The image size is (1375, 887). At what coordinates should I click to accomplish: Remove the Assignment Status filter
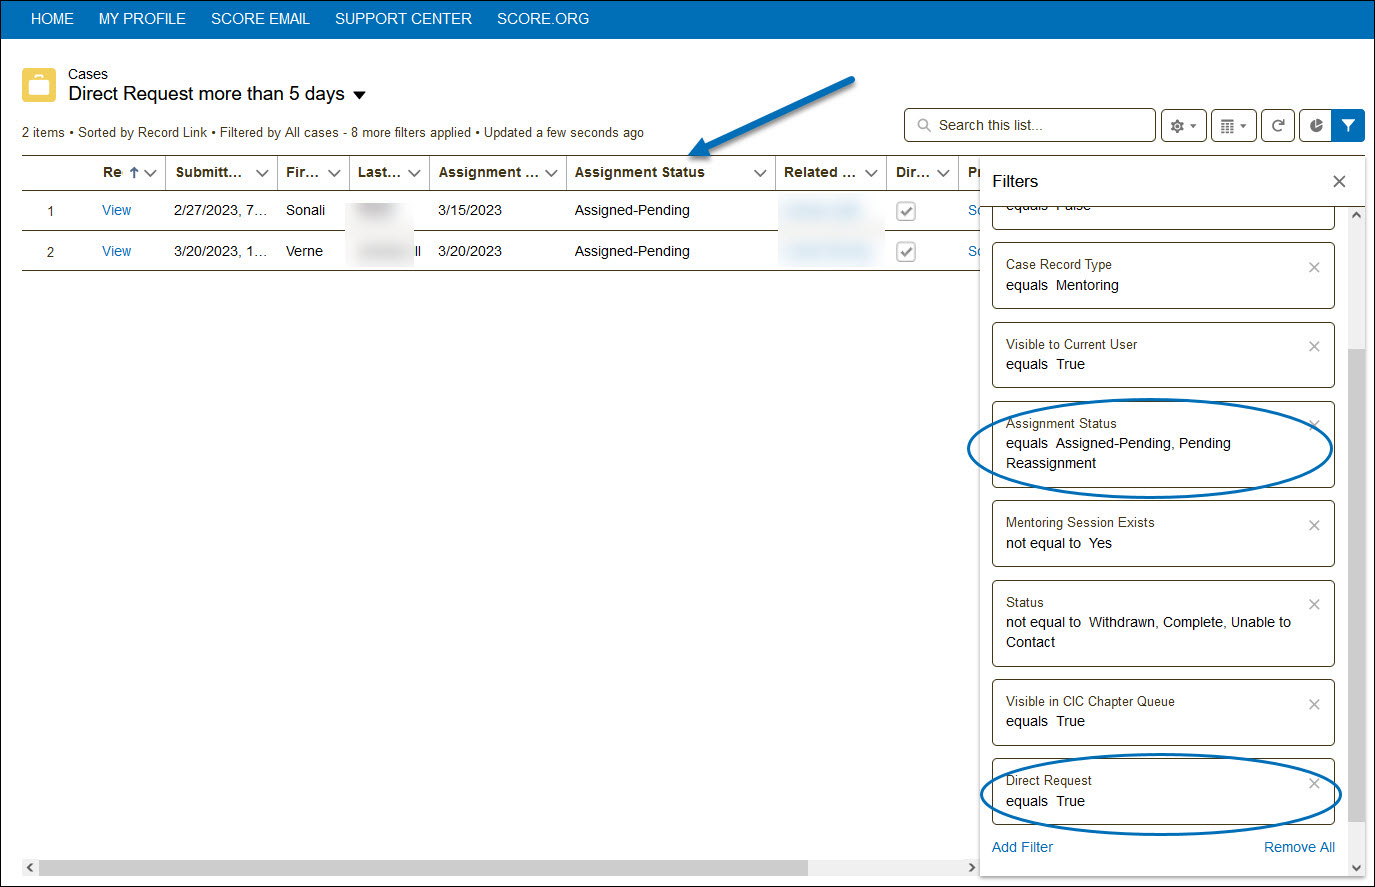click(1314, 425)
